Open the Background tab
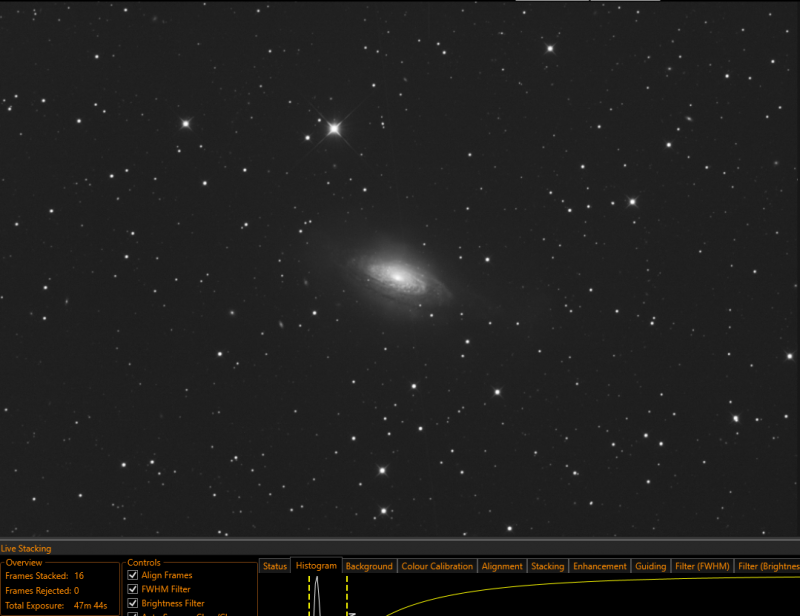The image size is (800, 616). (369, 566)
